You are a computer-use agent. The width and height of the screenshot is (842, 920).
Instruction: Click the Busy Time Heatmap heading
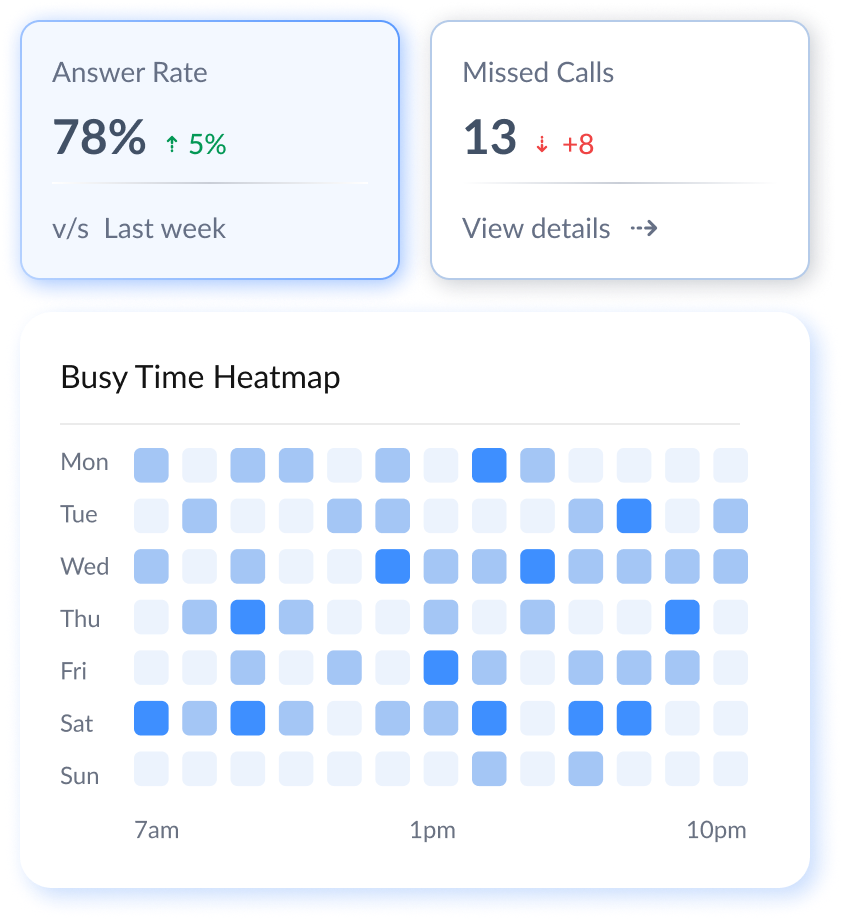pyautogui.click(x=200, y=378)
